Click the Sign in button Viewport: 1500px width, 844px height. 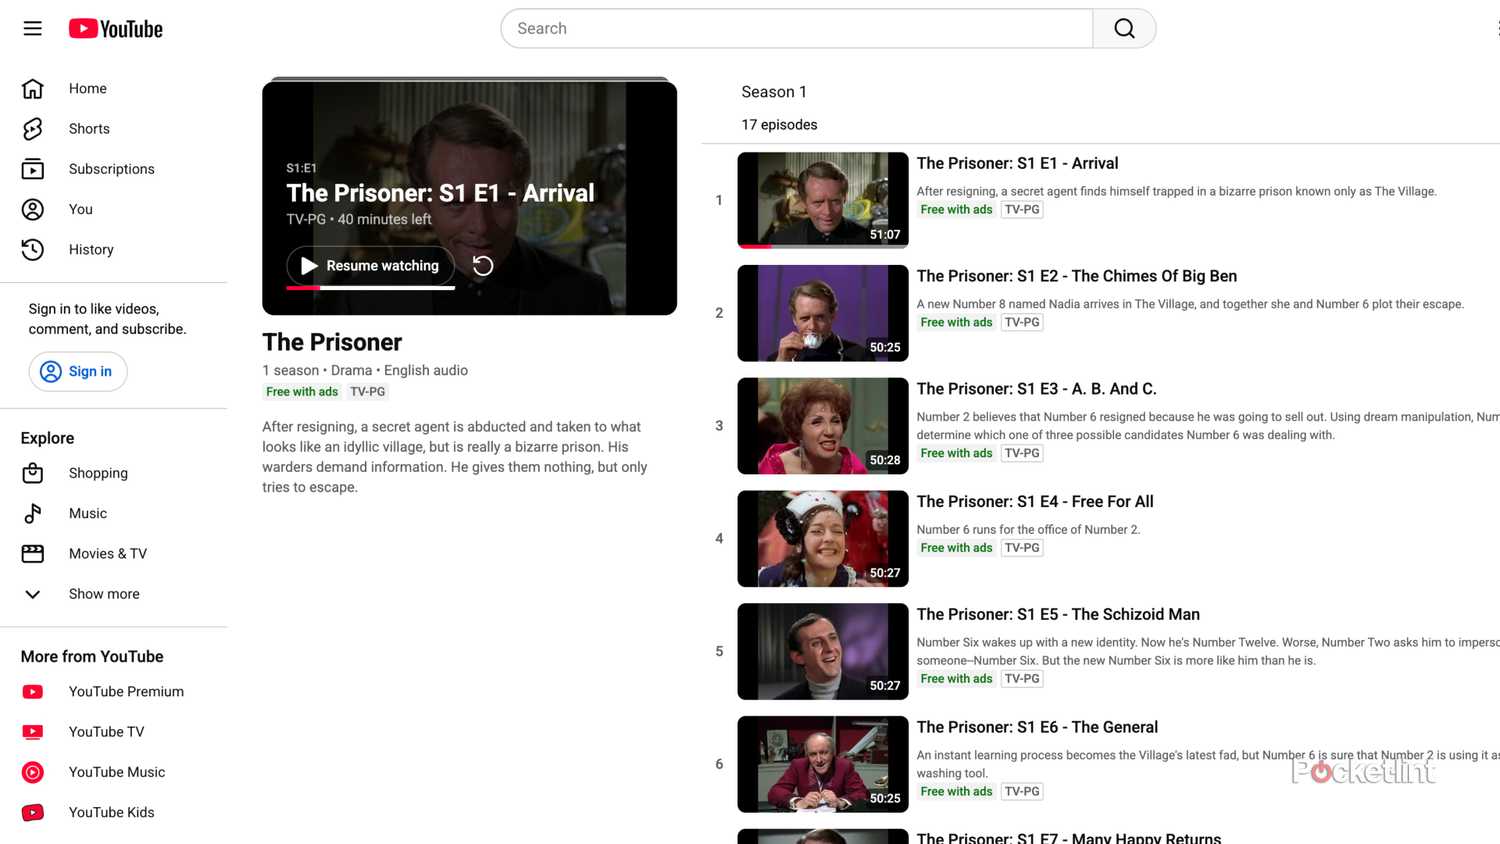(x=78, y=372)
